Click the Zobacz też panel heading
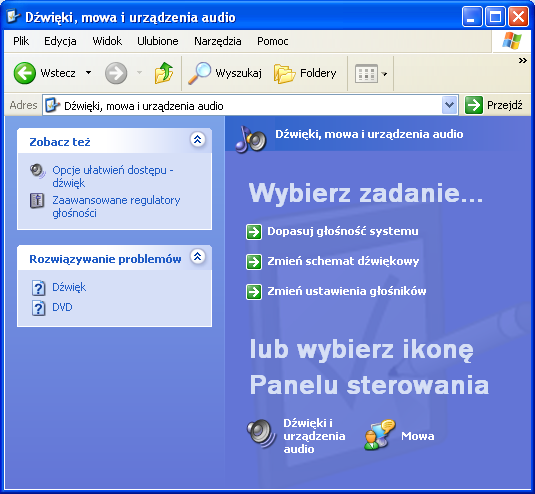The width and height of the screenshot is (535, 494). [x=60, y=142]
